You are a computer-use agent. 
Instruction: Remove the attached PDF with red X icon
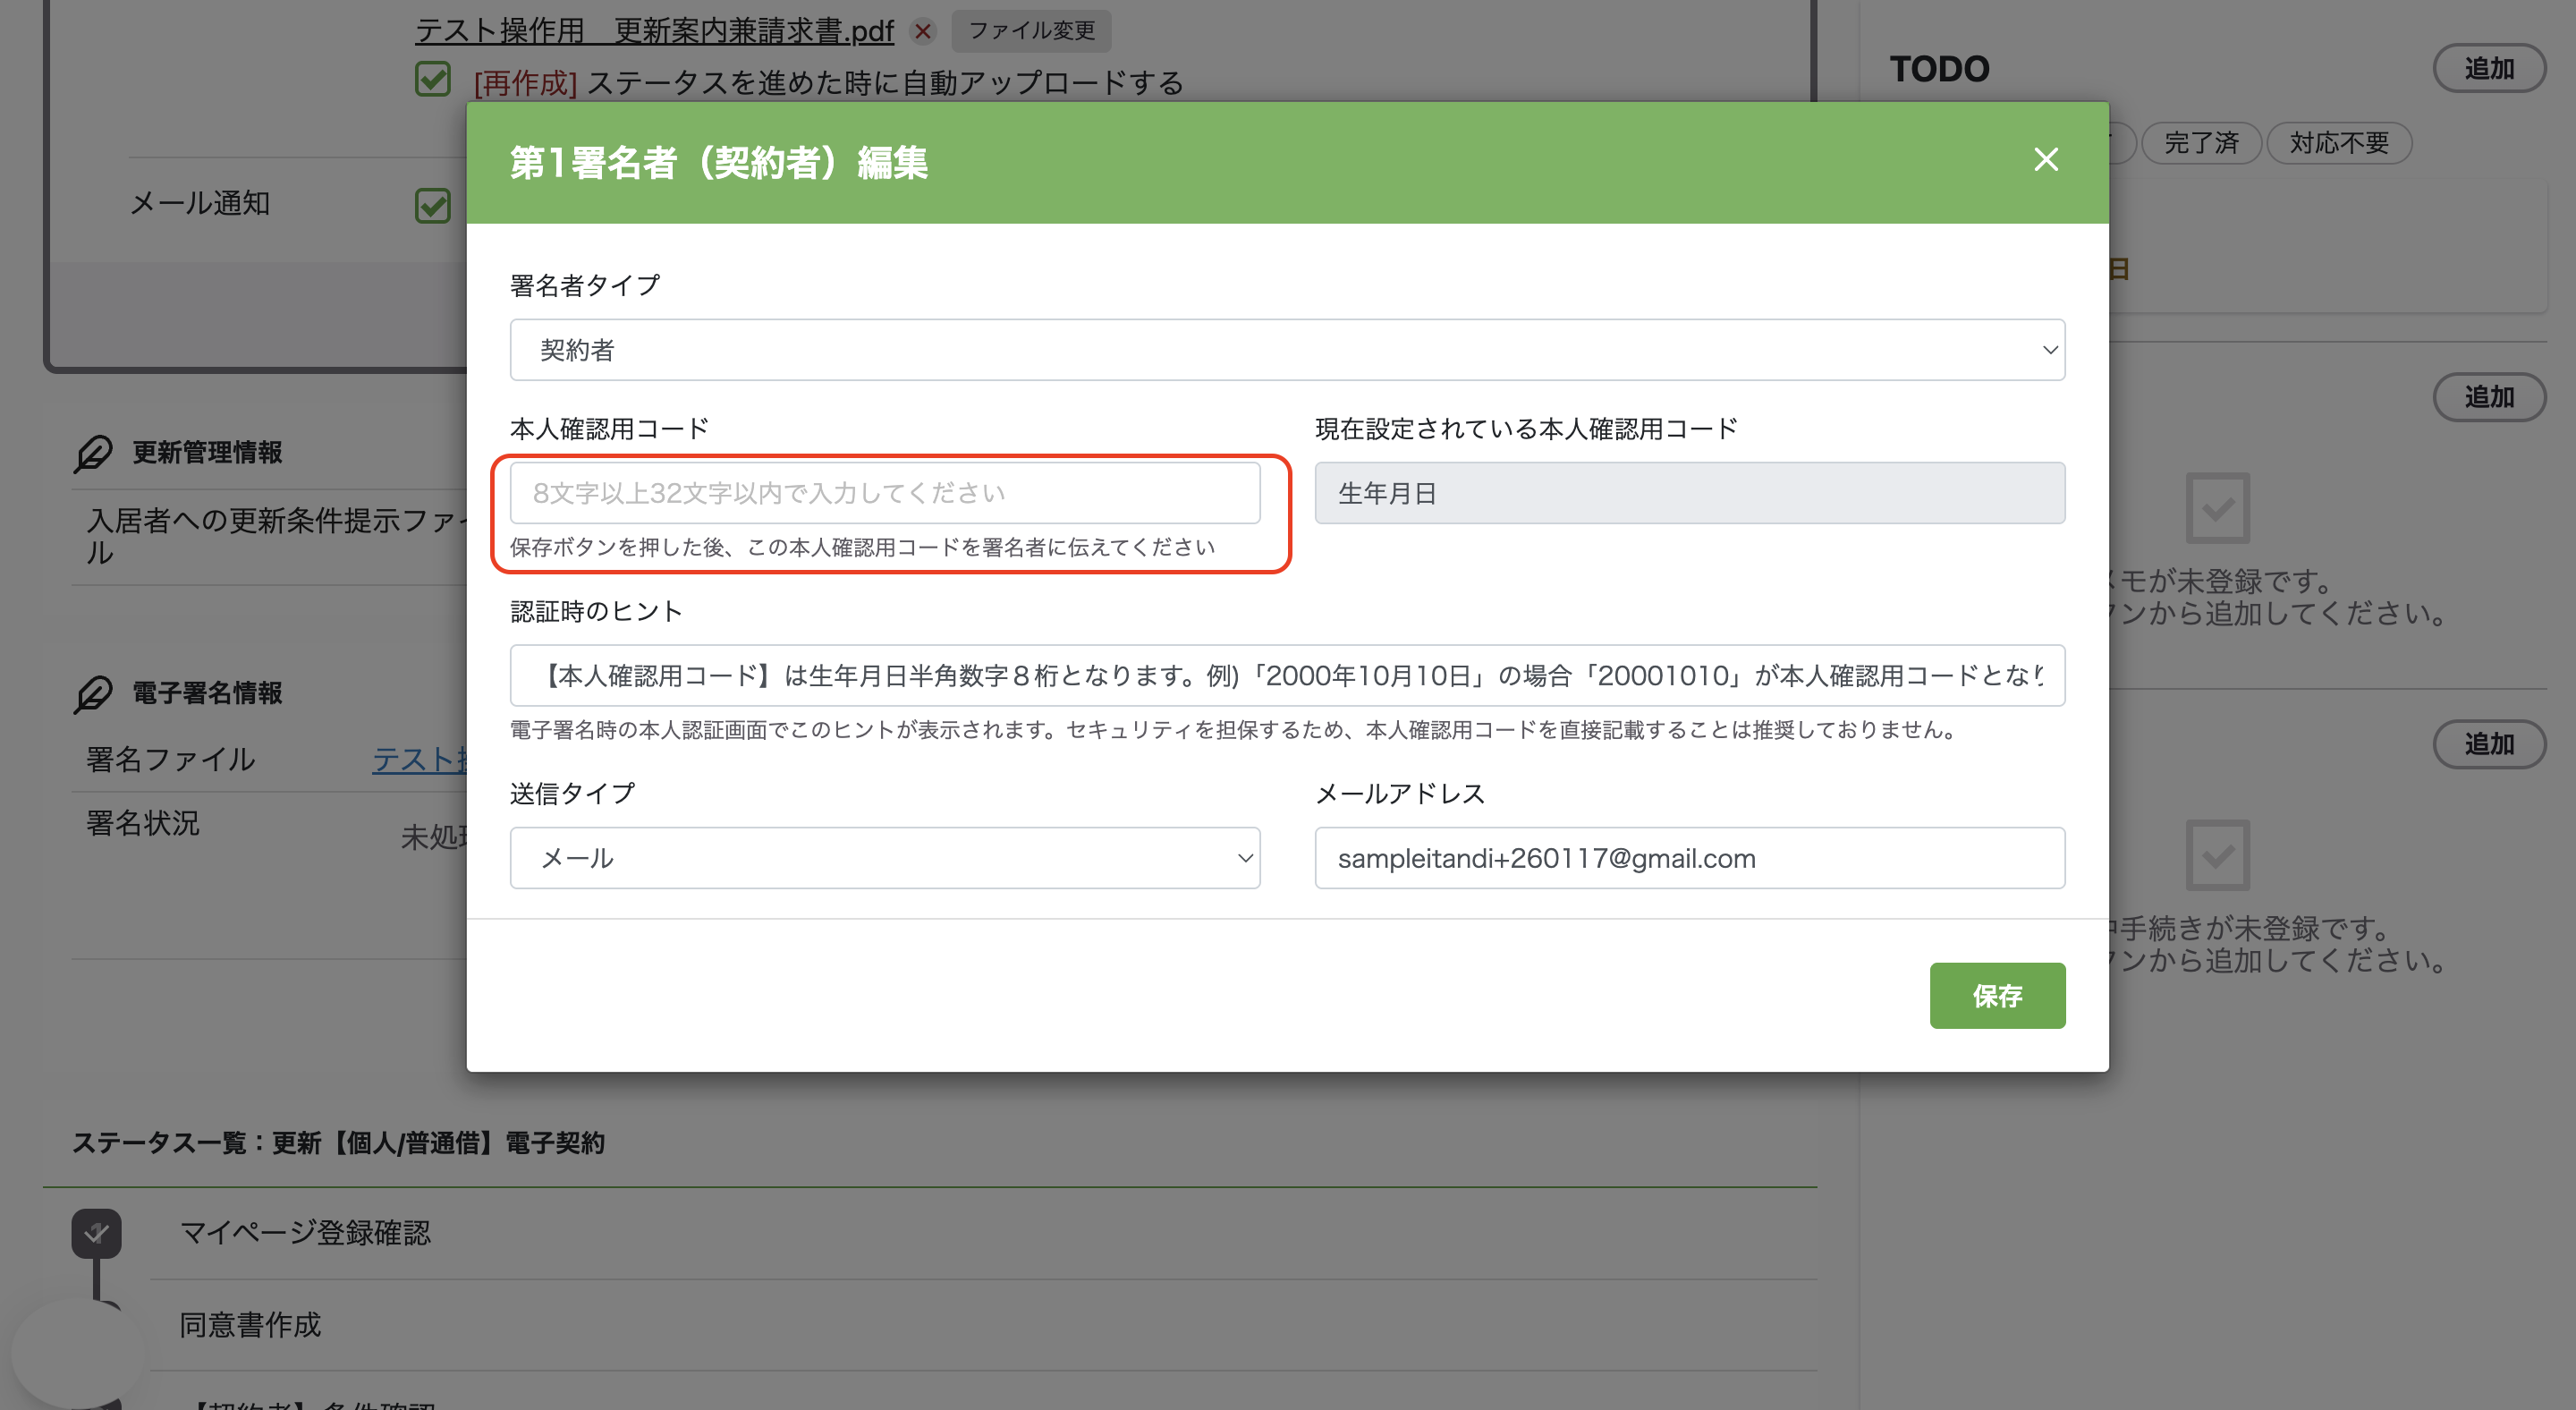[923, 32]
